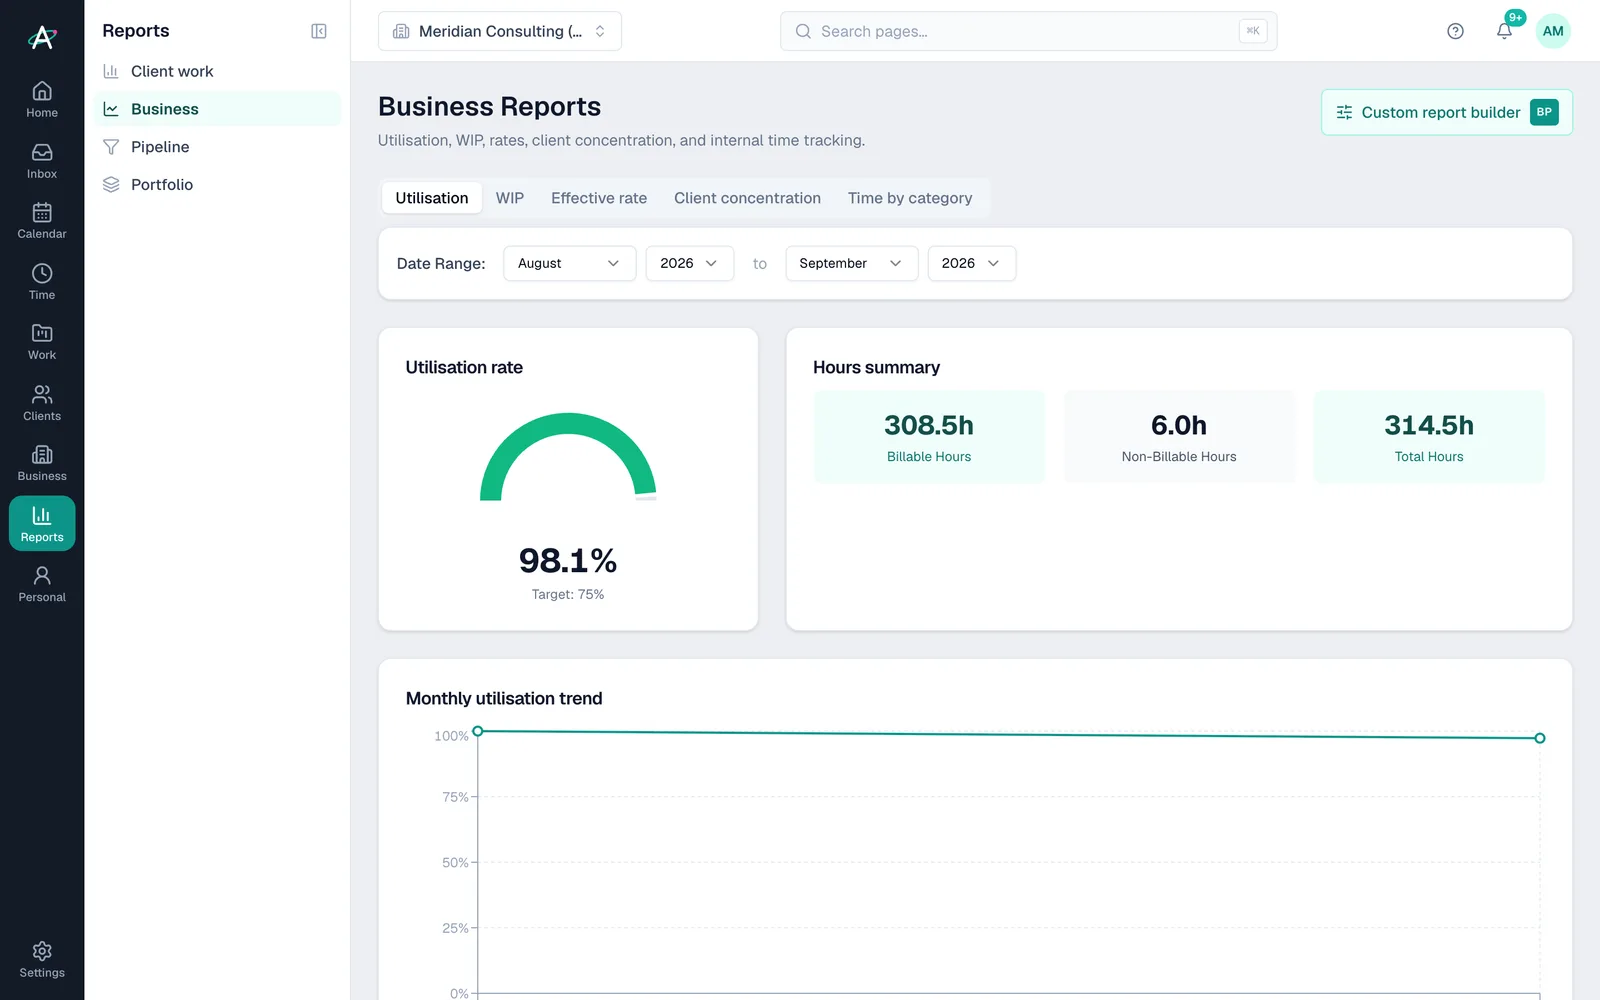Click the 314.5h Total Hours card
Screen dimensions: 1600x1000
(1429, 437)
